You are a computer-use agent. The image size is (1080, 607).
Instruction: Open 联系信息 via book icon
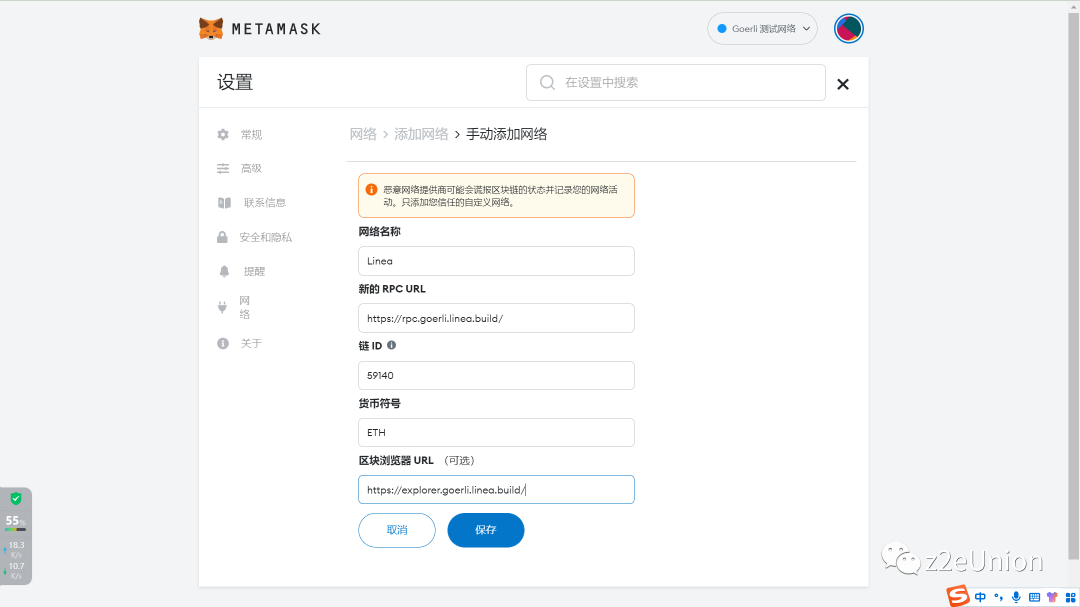point(222,202)
